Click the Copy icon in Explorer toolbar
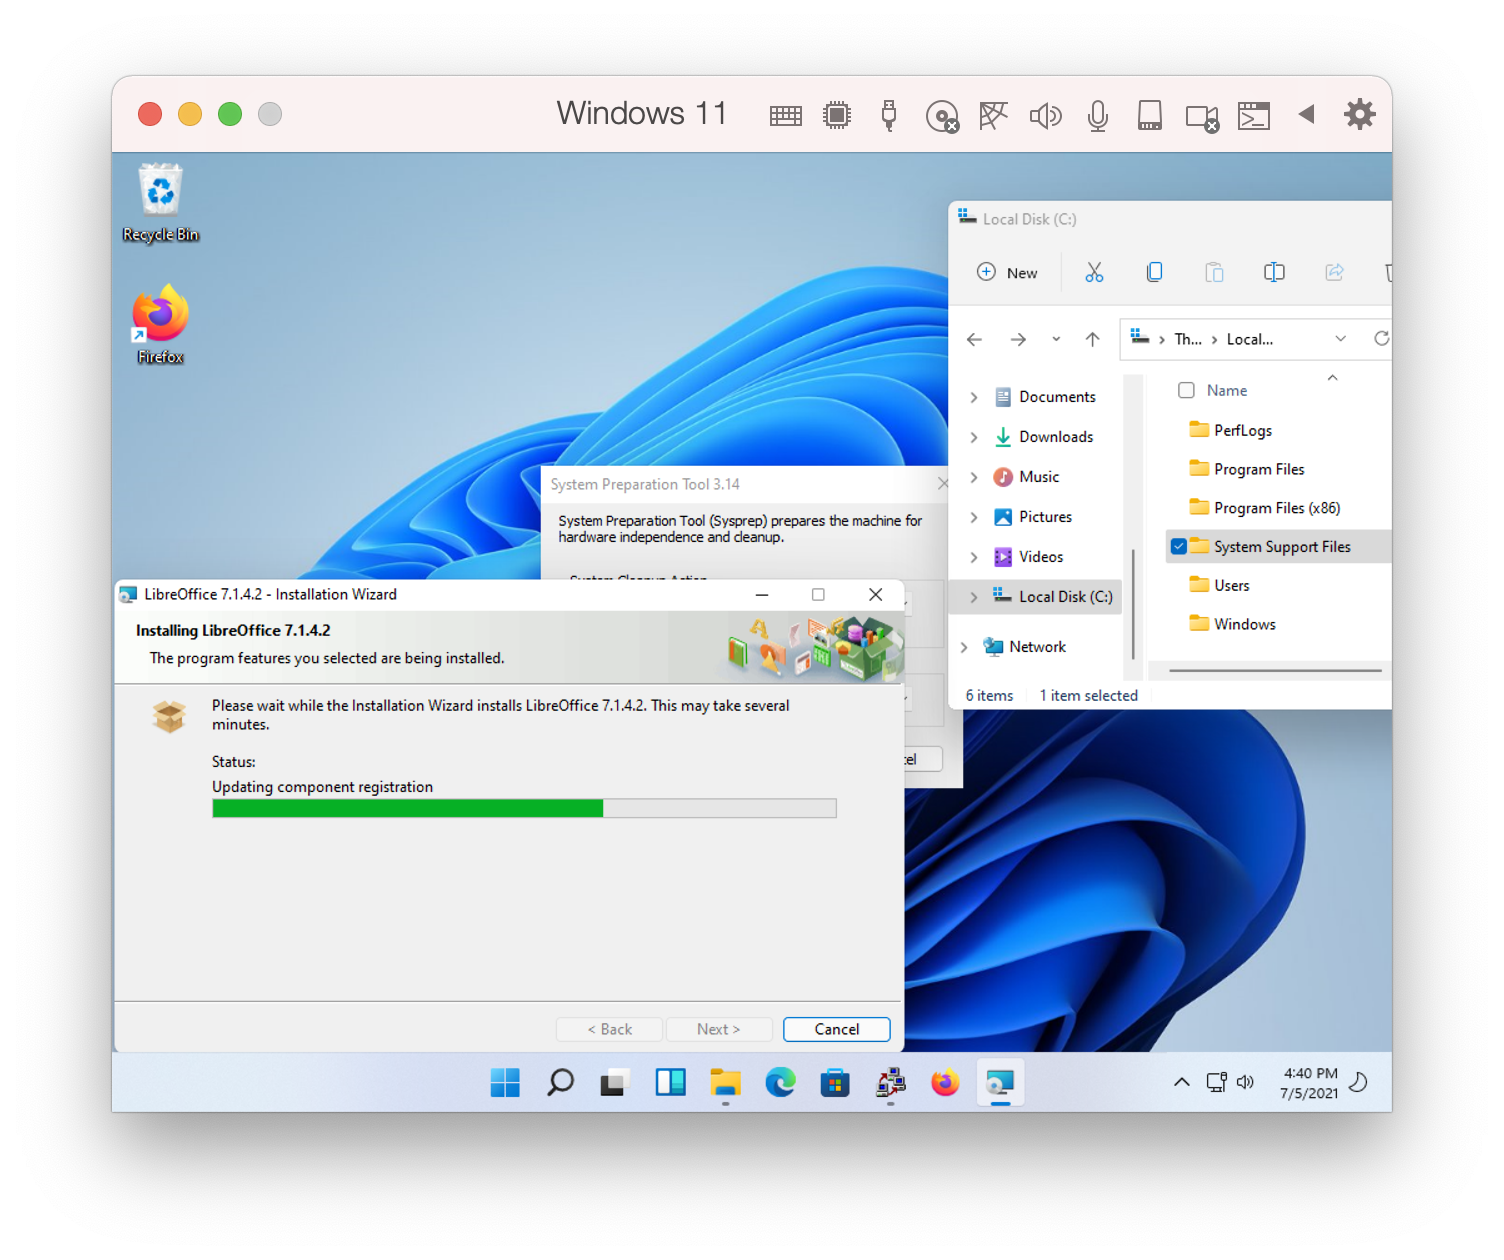1504x1260 pixels. pos(1154,272)
